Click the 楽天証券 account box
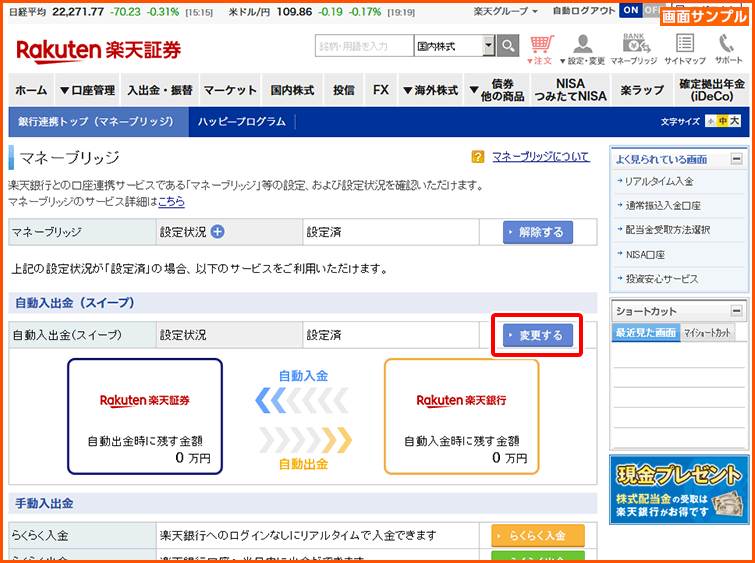This screenshot has height=563, width=755. coord(145,417)
